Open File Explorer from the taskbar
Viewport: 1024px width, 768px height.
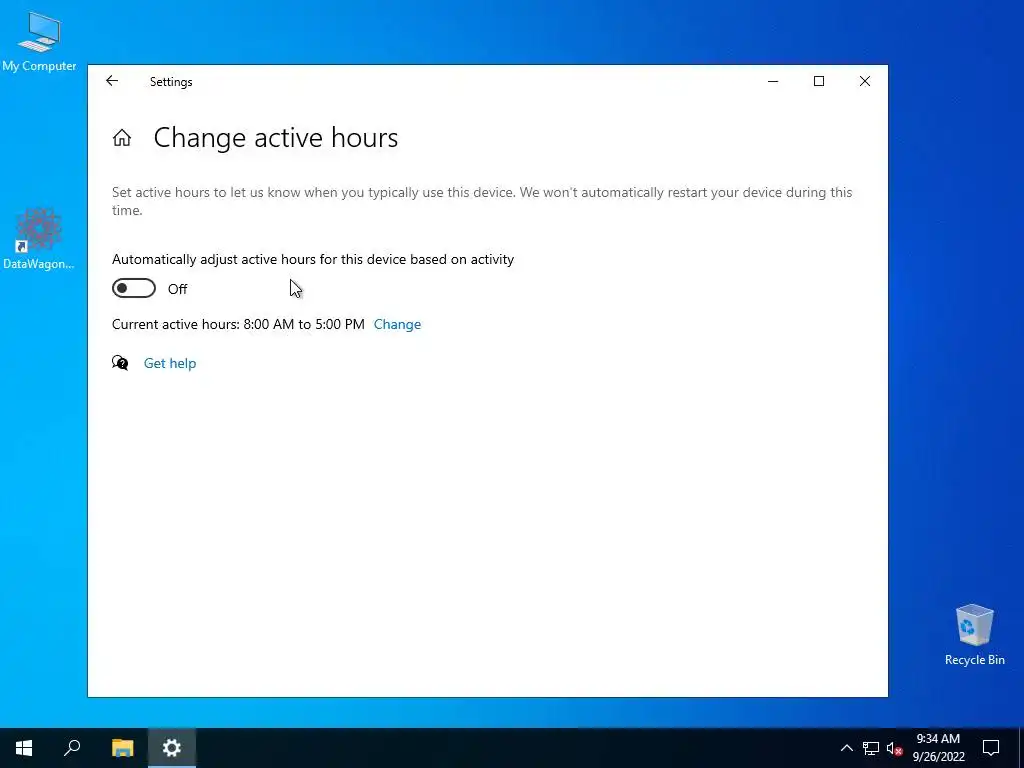coord(122,748)
